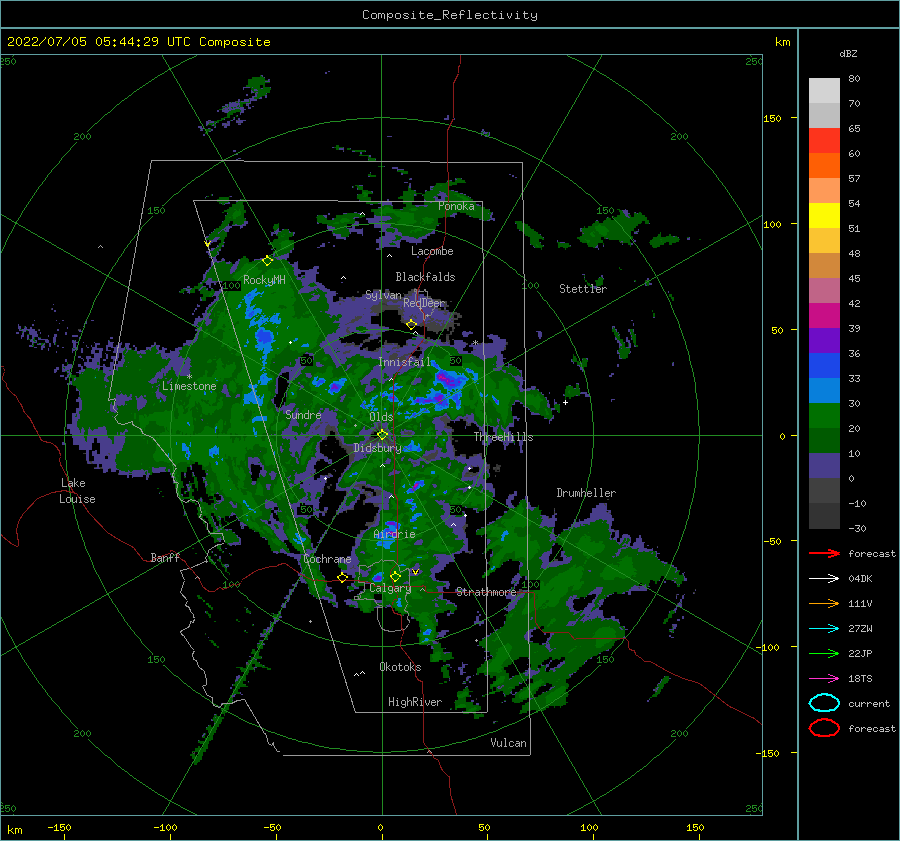
Task: Select the yellow swatch between 54 and 51 dBZ
Action: pyautogui.click(x=824, y=215)
